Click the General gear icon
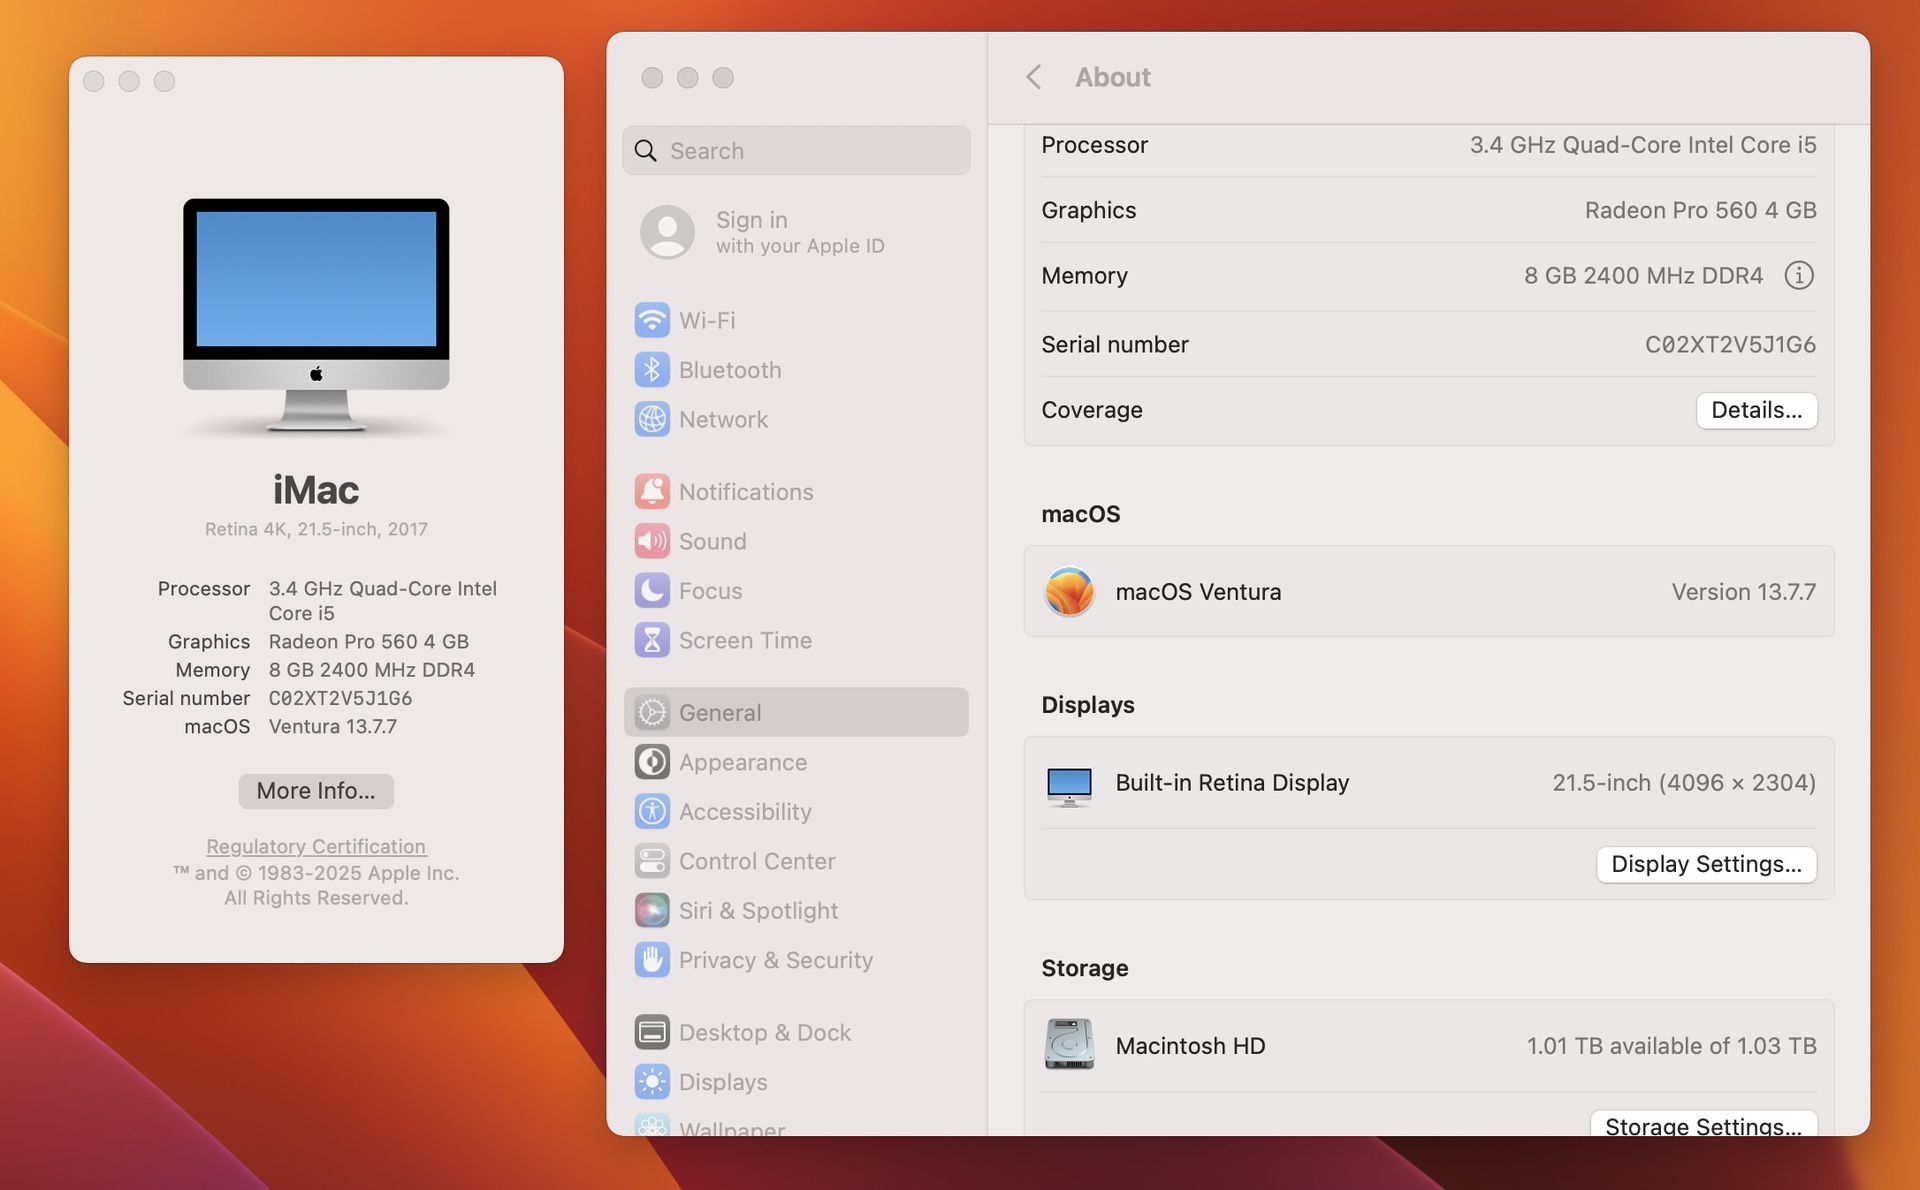The height and width of the screenshot is (1190, 1920). click(x=652, y=713)
